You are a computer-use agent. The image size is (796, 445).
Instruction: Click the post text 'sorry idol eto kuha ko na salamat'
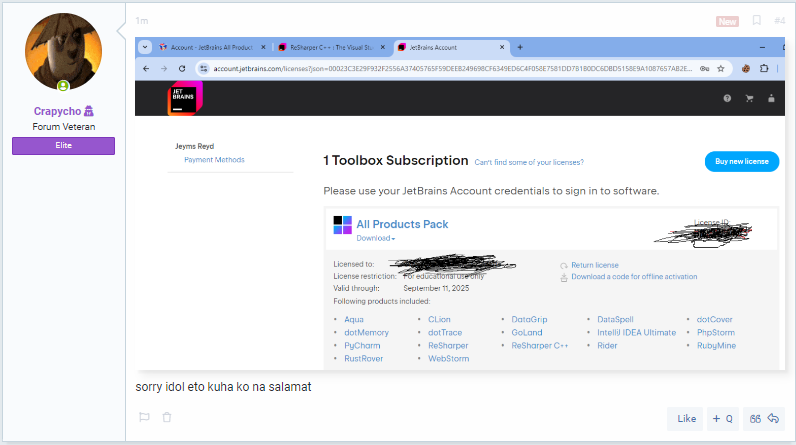tap(223, 387)
